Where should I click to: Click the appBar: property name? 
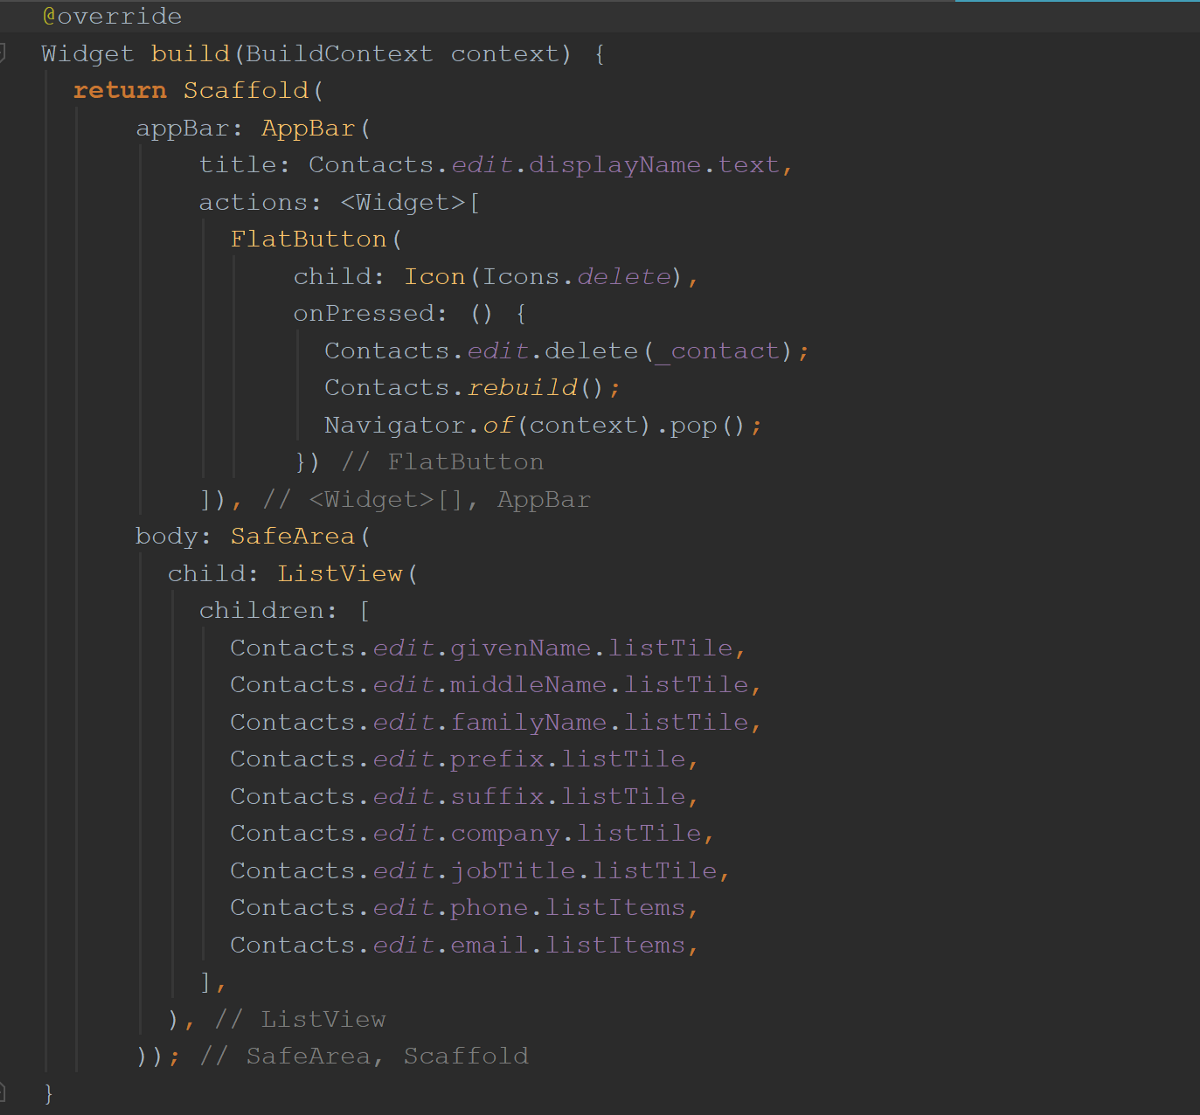coord(190,128)
